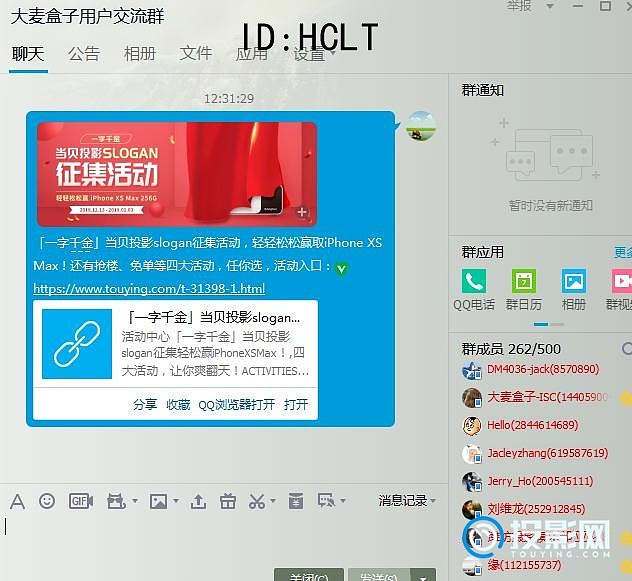Search group members magnifier icon
Image resolution: width=632 pixels, height=581 pixels.
pos(627,348)
